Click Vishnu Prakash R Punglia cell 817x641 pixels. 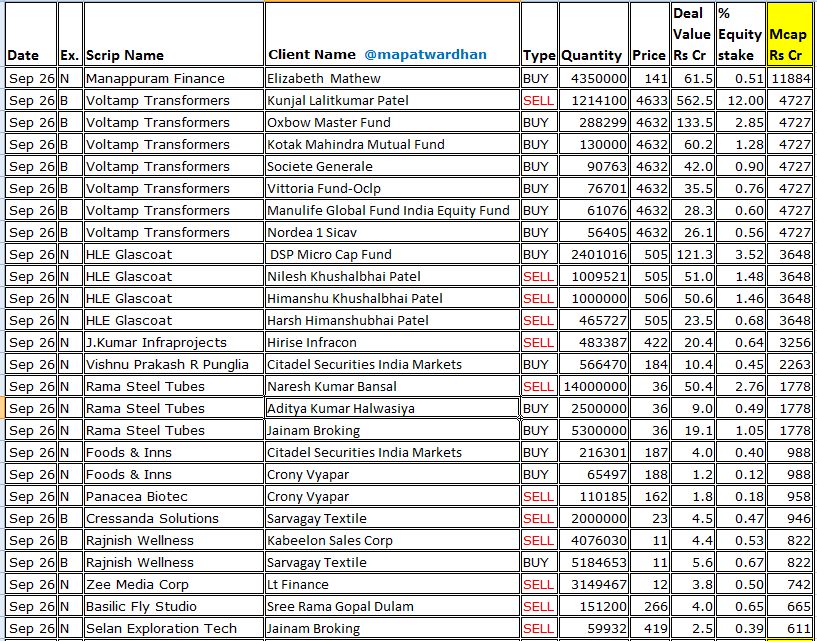(x=174, y=364)
